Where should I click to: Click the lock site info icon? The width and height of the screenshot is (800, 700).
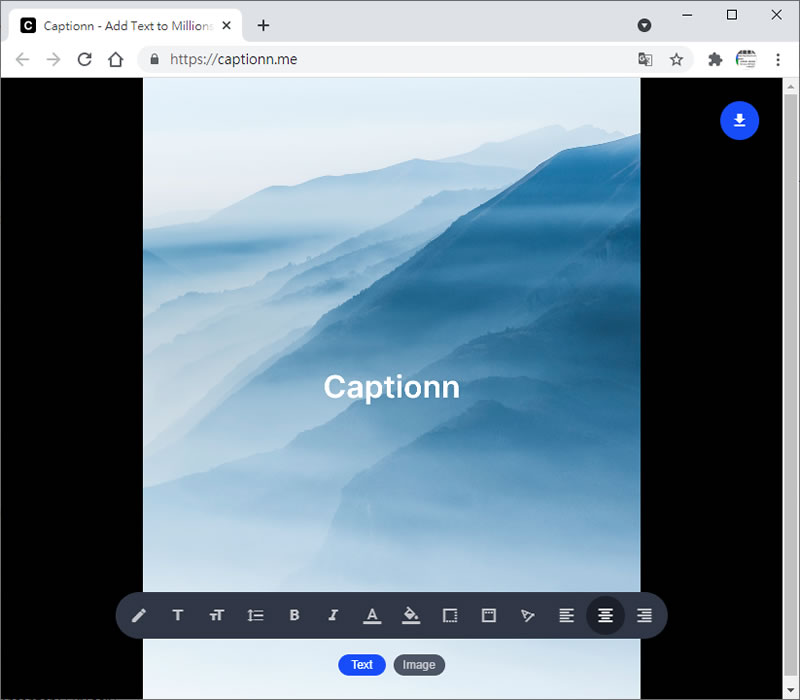pyautogui.click(x=155, y=59)
